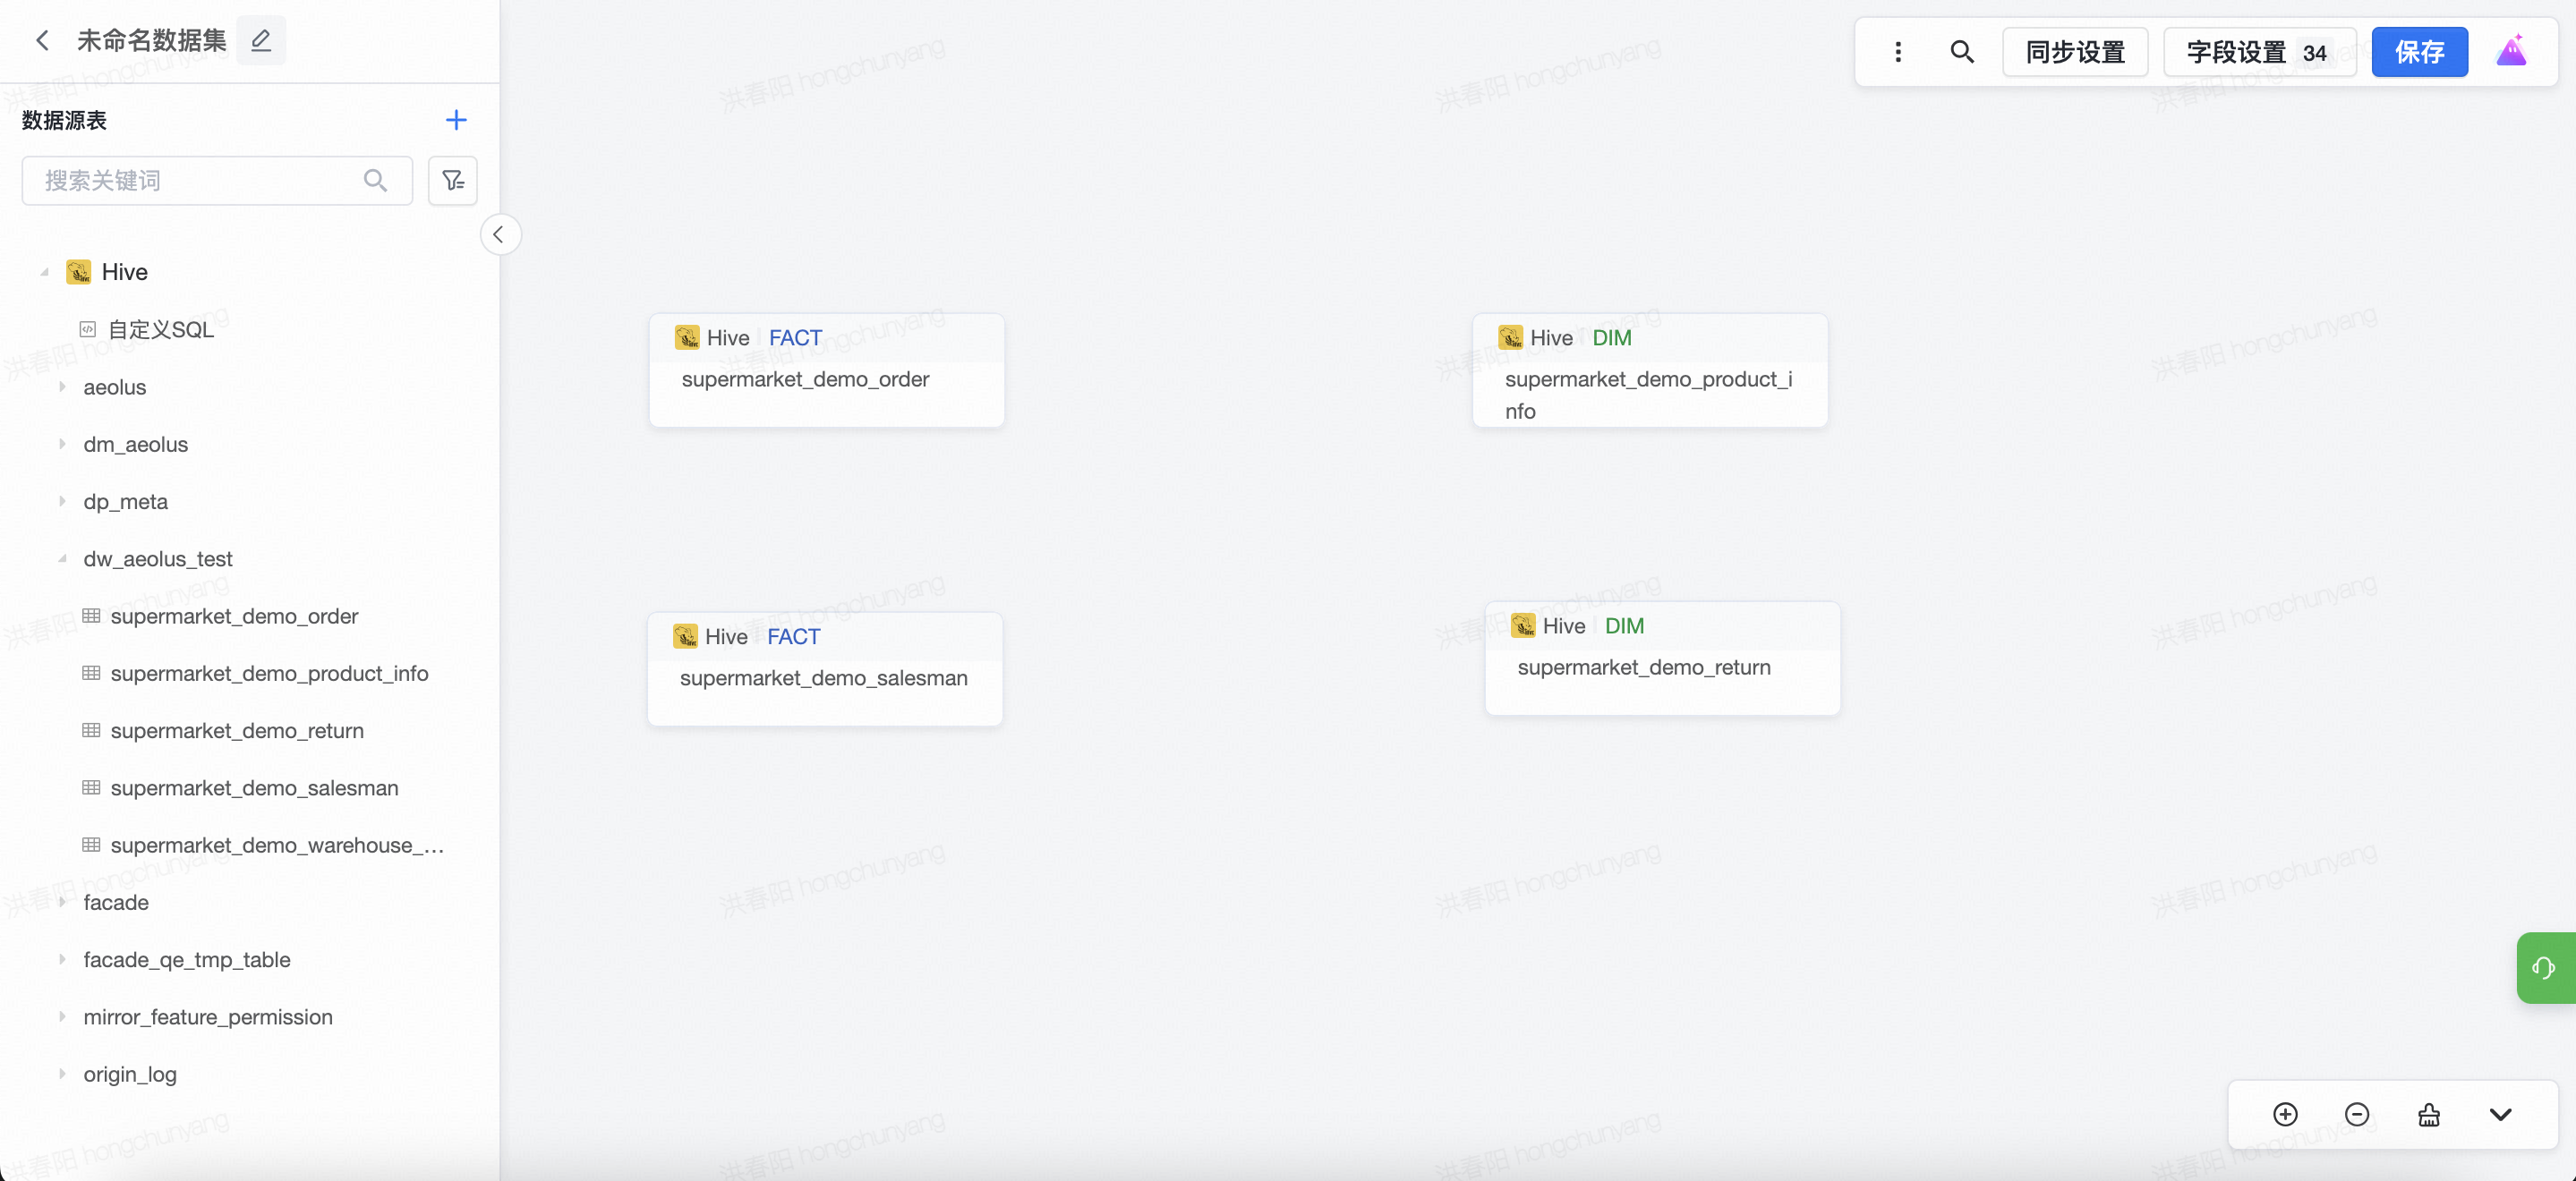Image resolution: width=2576 pixels, height=1181 pixels.
Task: Zoom out the canvas with minus circle
Action: [2356, 1114]
